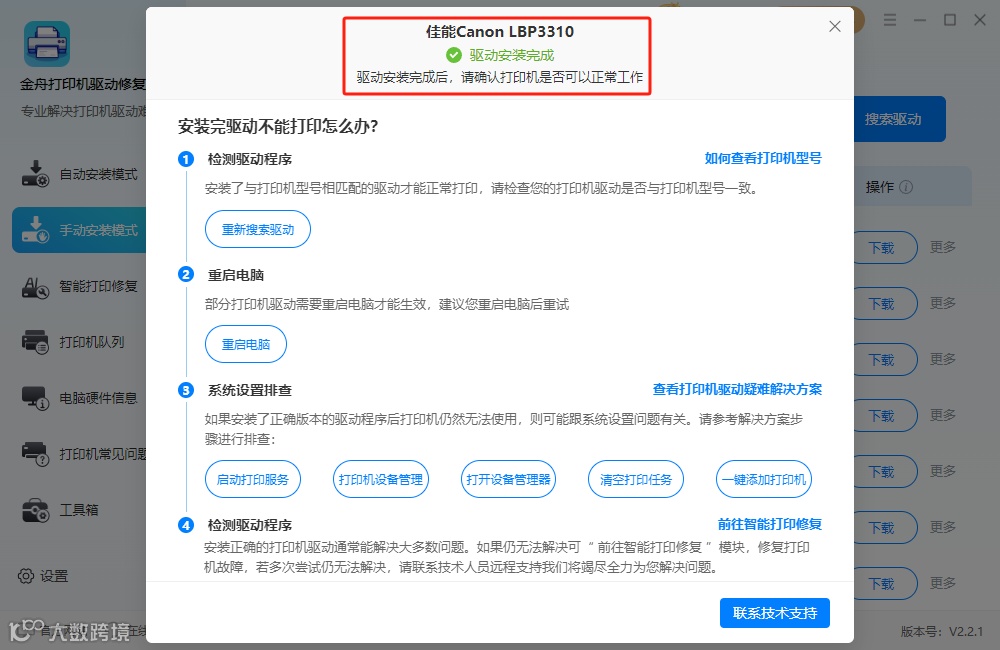Select 手动安装模式 menu label
The height and width of the screenshot is (650, 1000).
tap(99, 230)
